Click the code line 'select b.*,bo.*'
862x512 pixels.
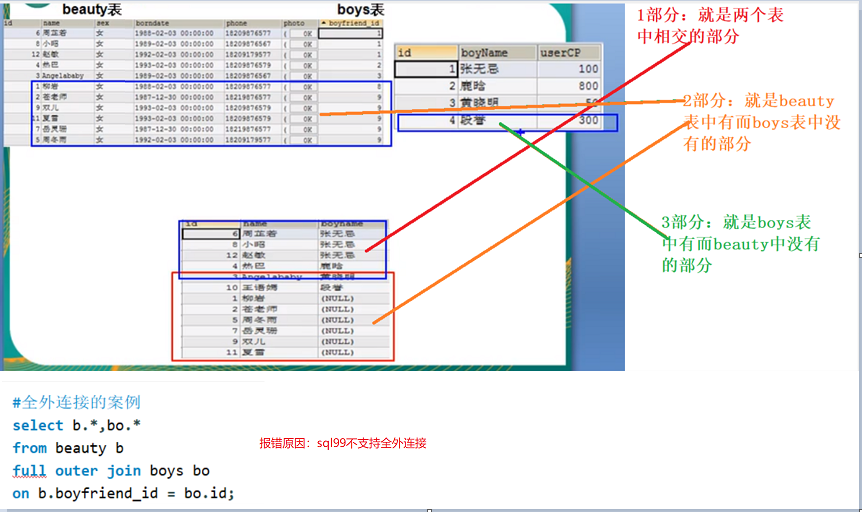pyautogui.click(x=76, y=426)
